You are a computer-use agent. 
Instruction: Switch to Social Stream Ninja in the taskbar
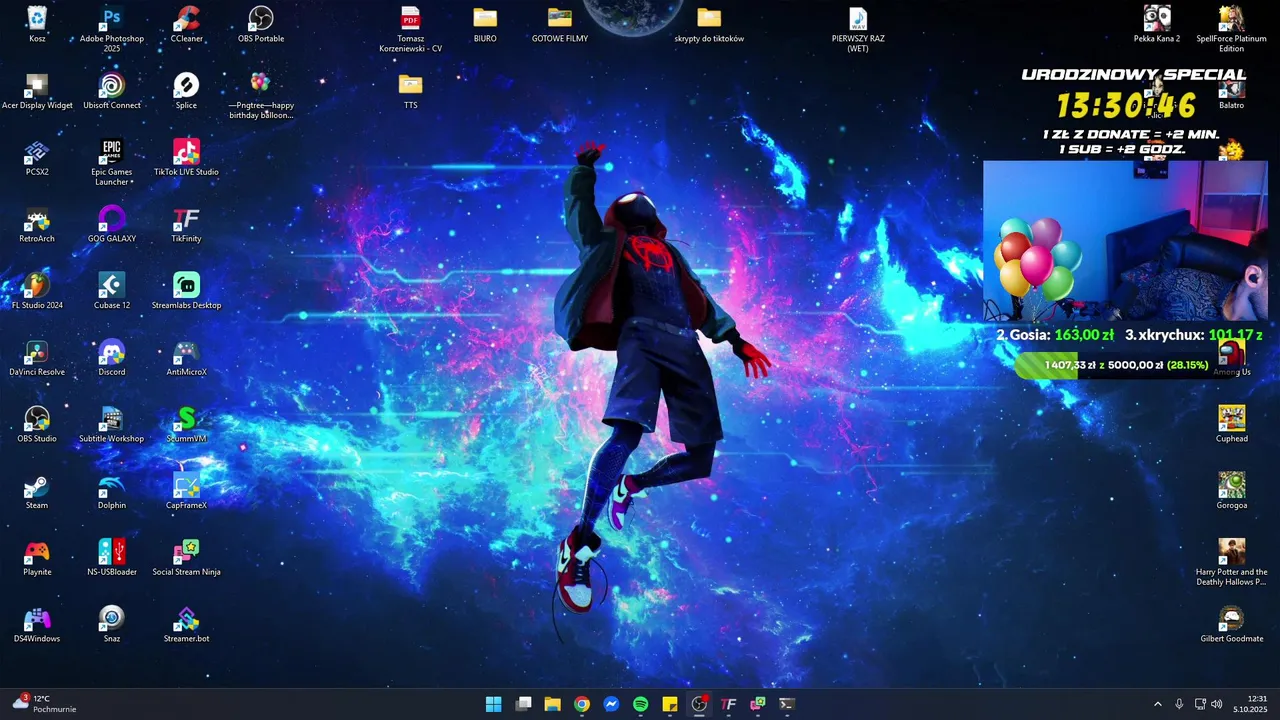[x=758, y=704]
